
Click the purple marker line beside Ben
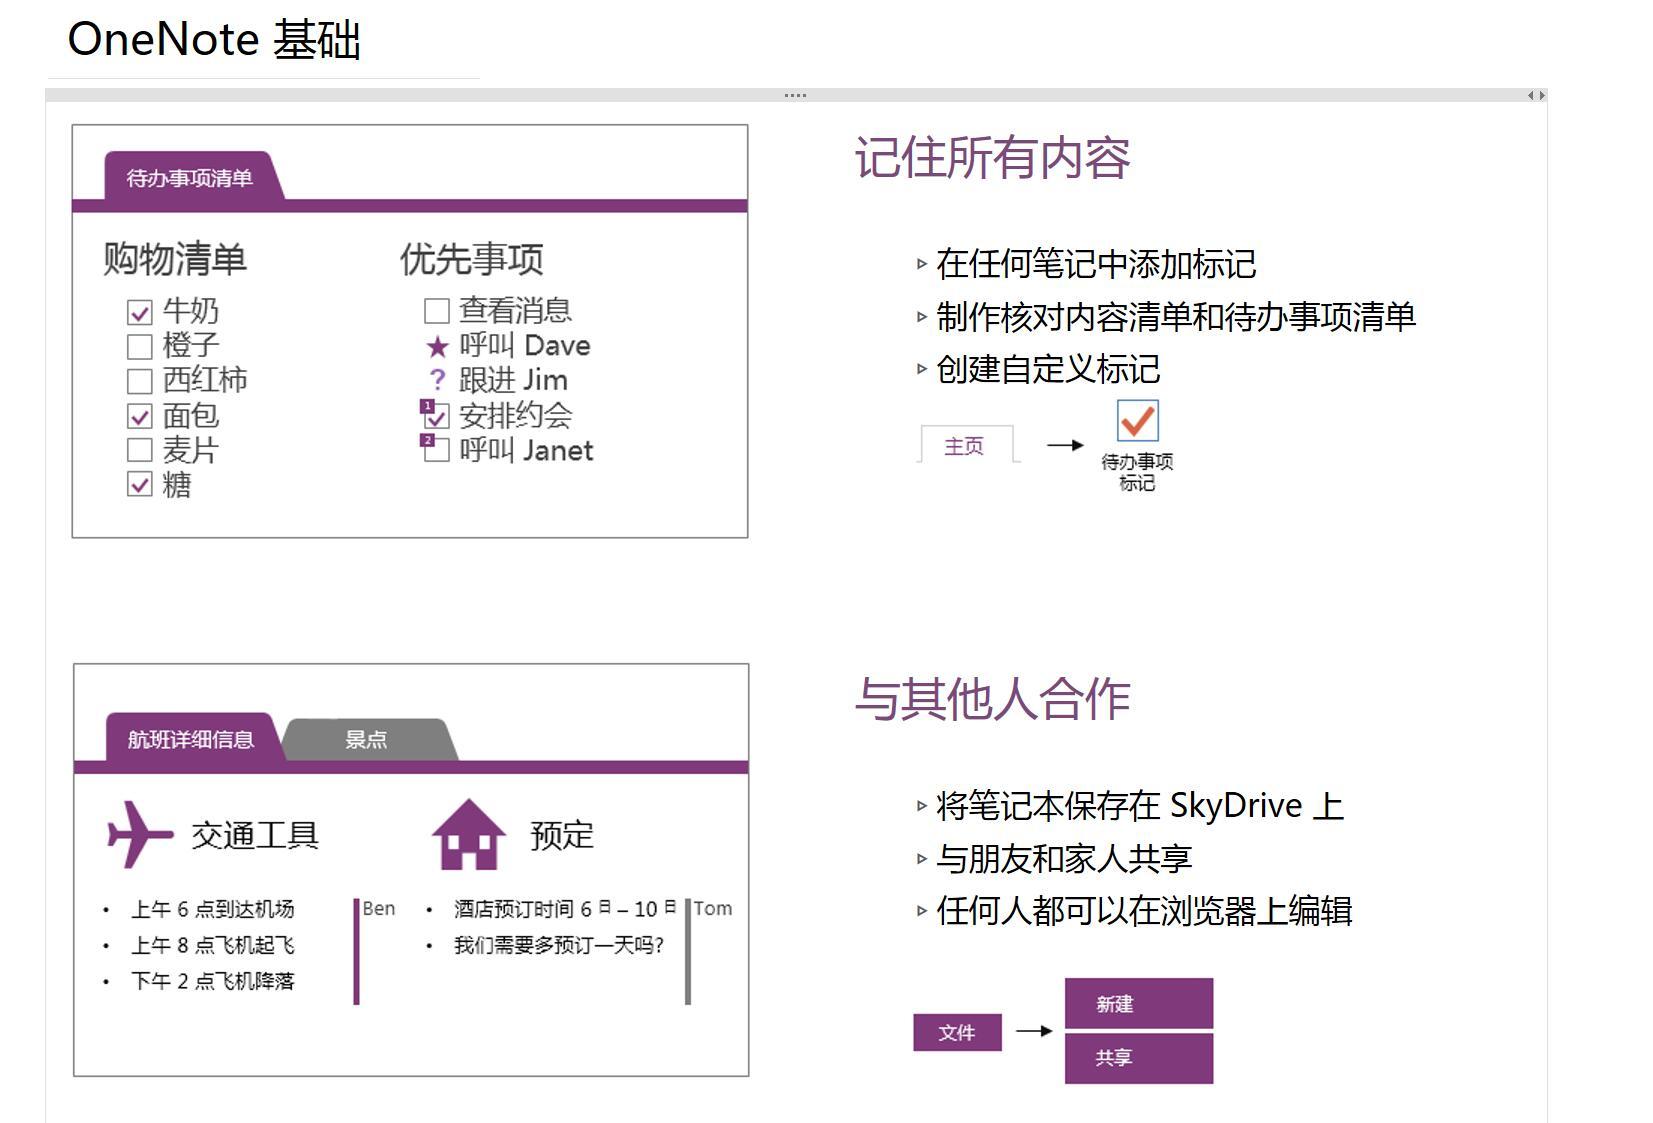point(357,950)
